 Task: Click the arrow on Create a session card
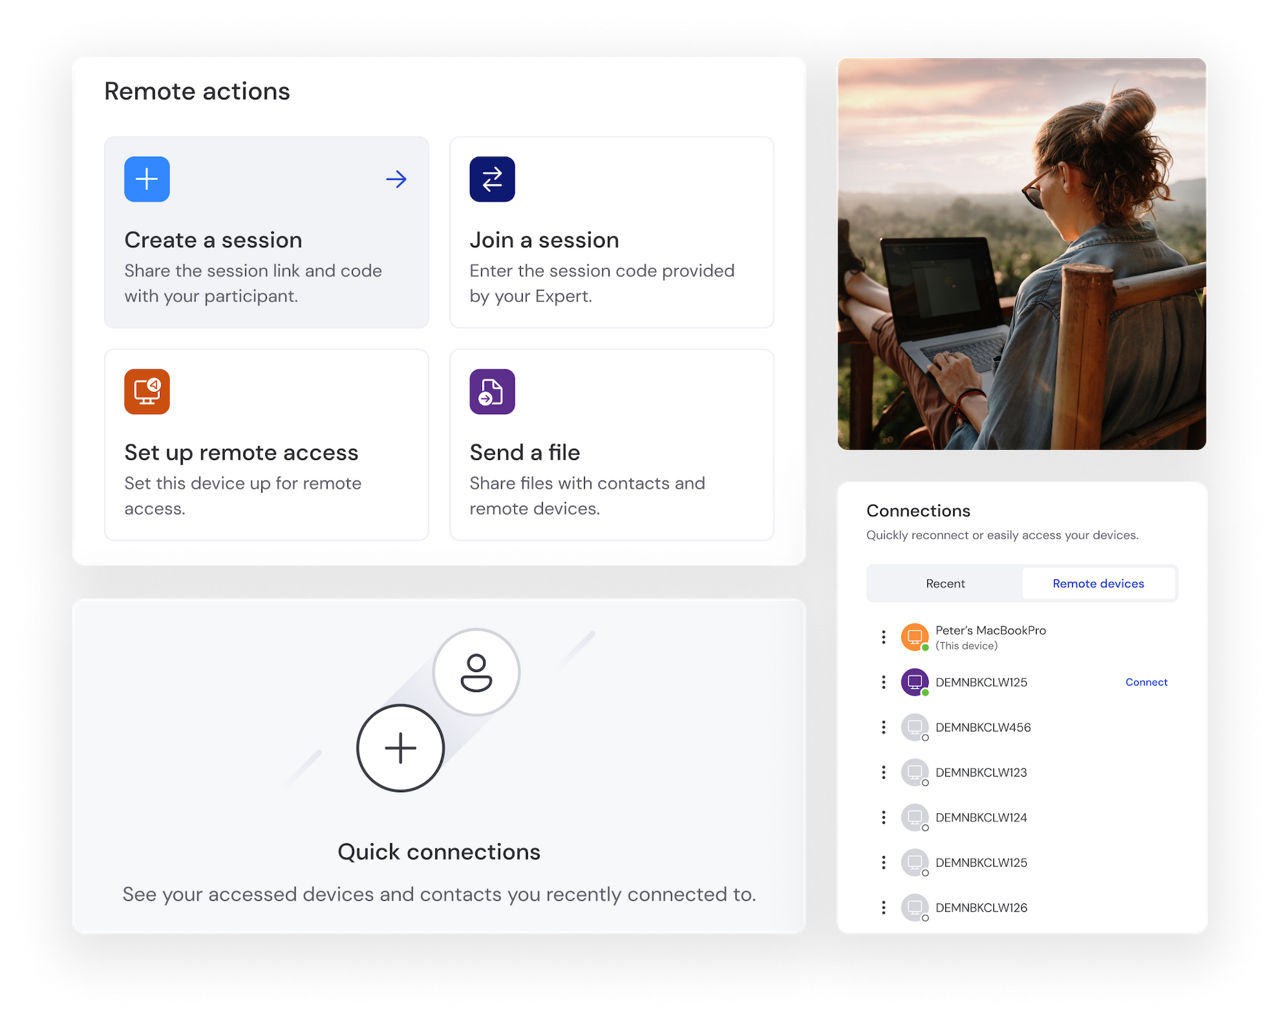pos(396,180)
